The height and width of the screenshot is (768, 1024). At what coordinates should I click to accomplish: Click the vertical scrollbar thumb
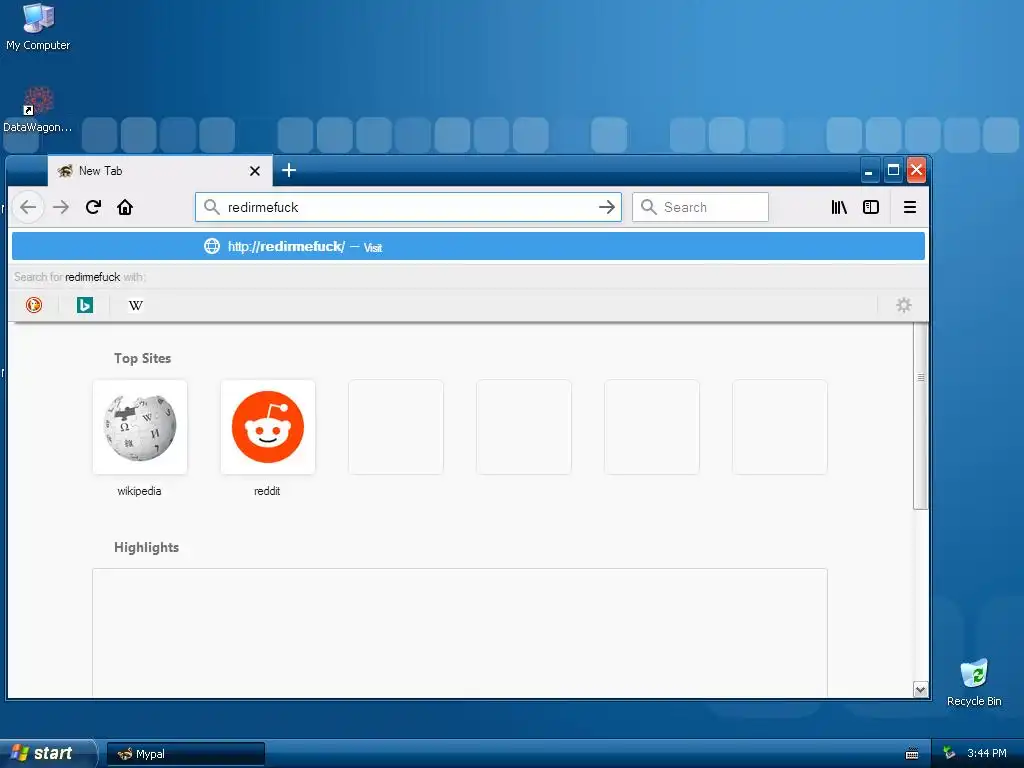click(x=921, y=415)
